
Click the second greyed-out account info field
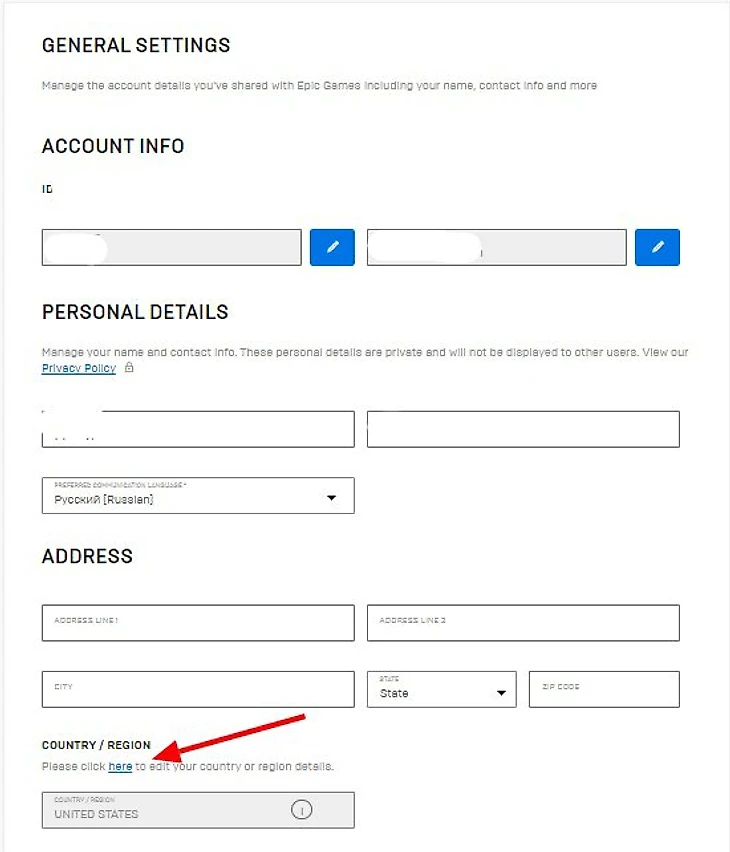click(496, 247)
